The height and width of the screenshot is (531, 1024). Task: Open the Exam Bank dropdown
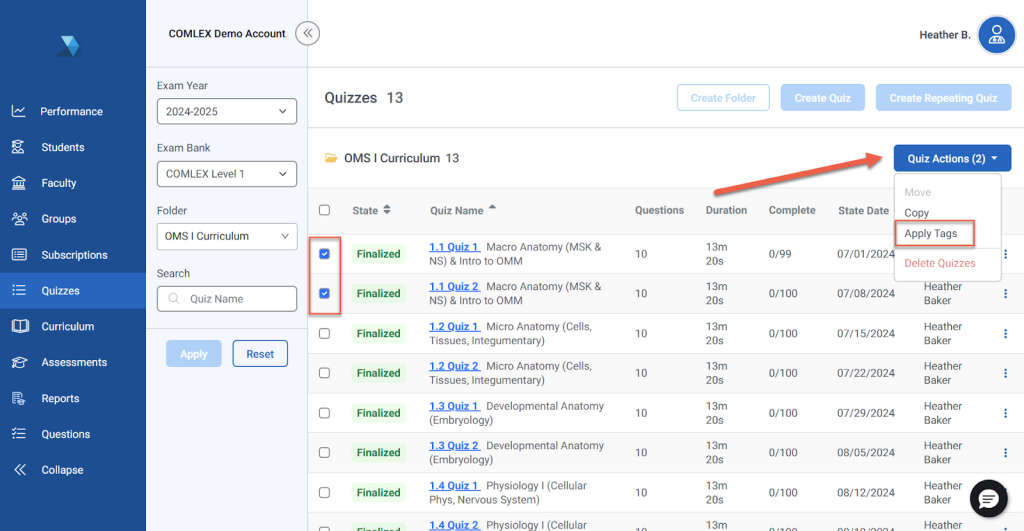(x=226, y=174)
